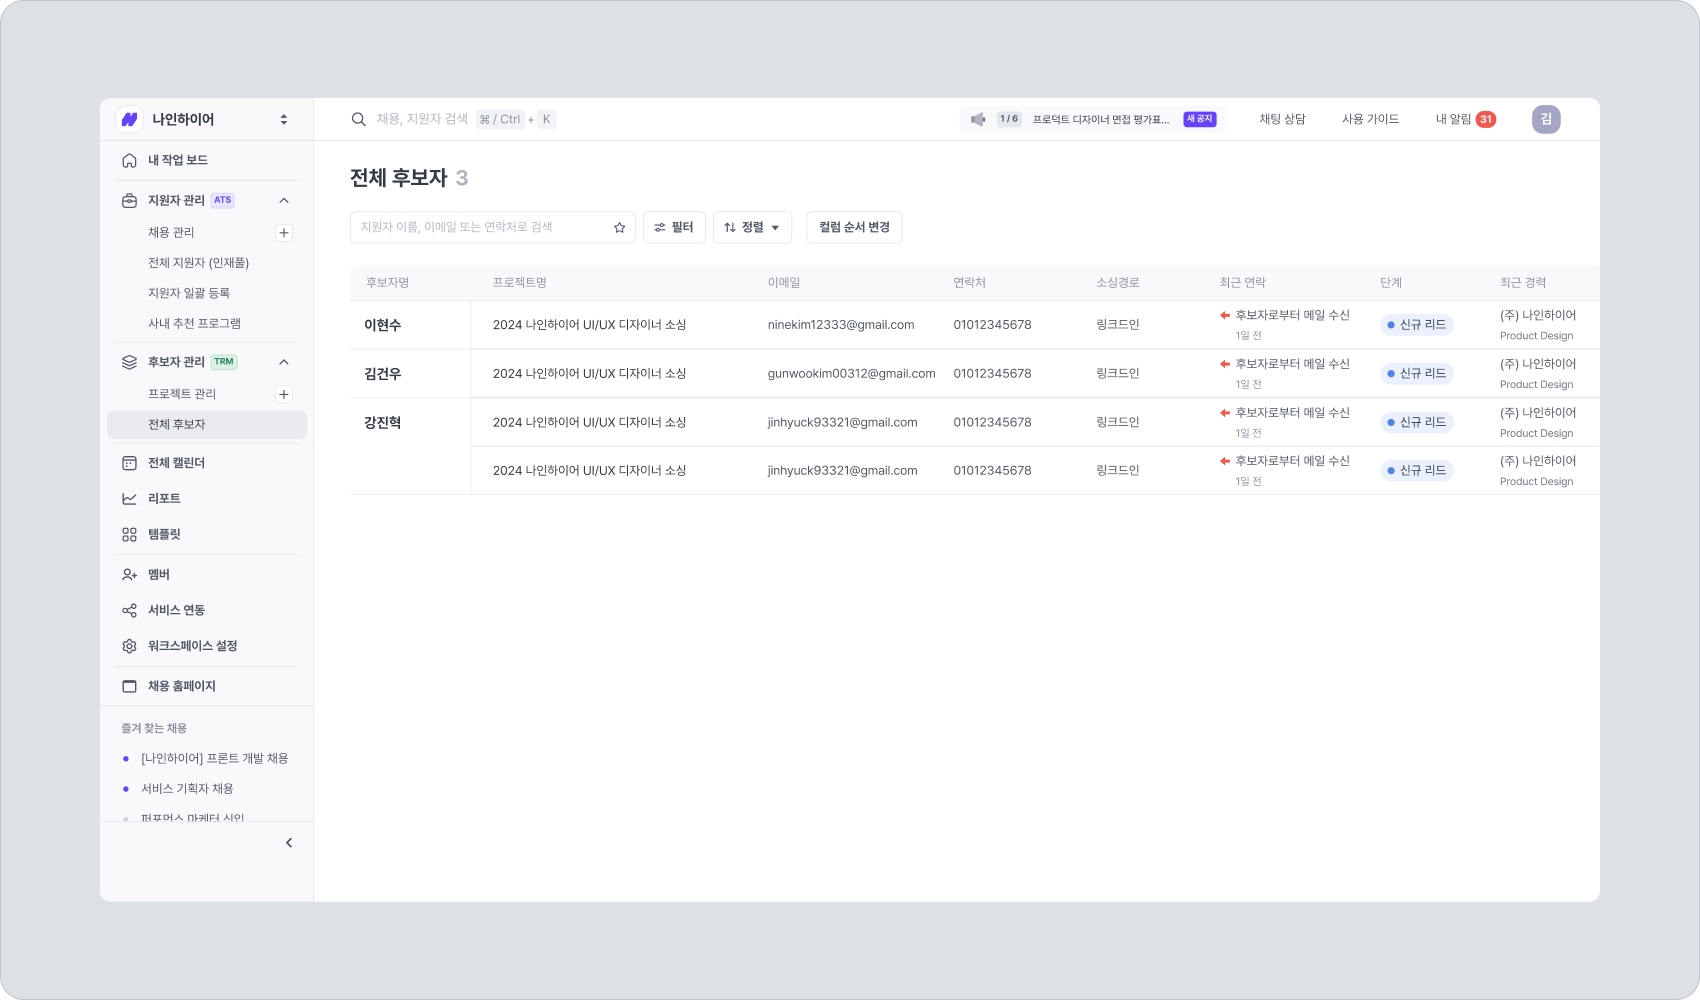1700x1000 pixels.
Task: Open 사용 가이드
Action: (1370, 119)
